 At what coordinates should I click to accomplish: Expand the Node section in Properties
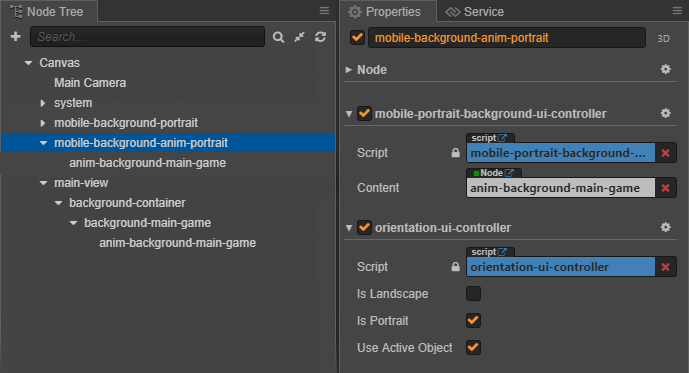[349, 70]
